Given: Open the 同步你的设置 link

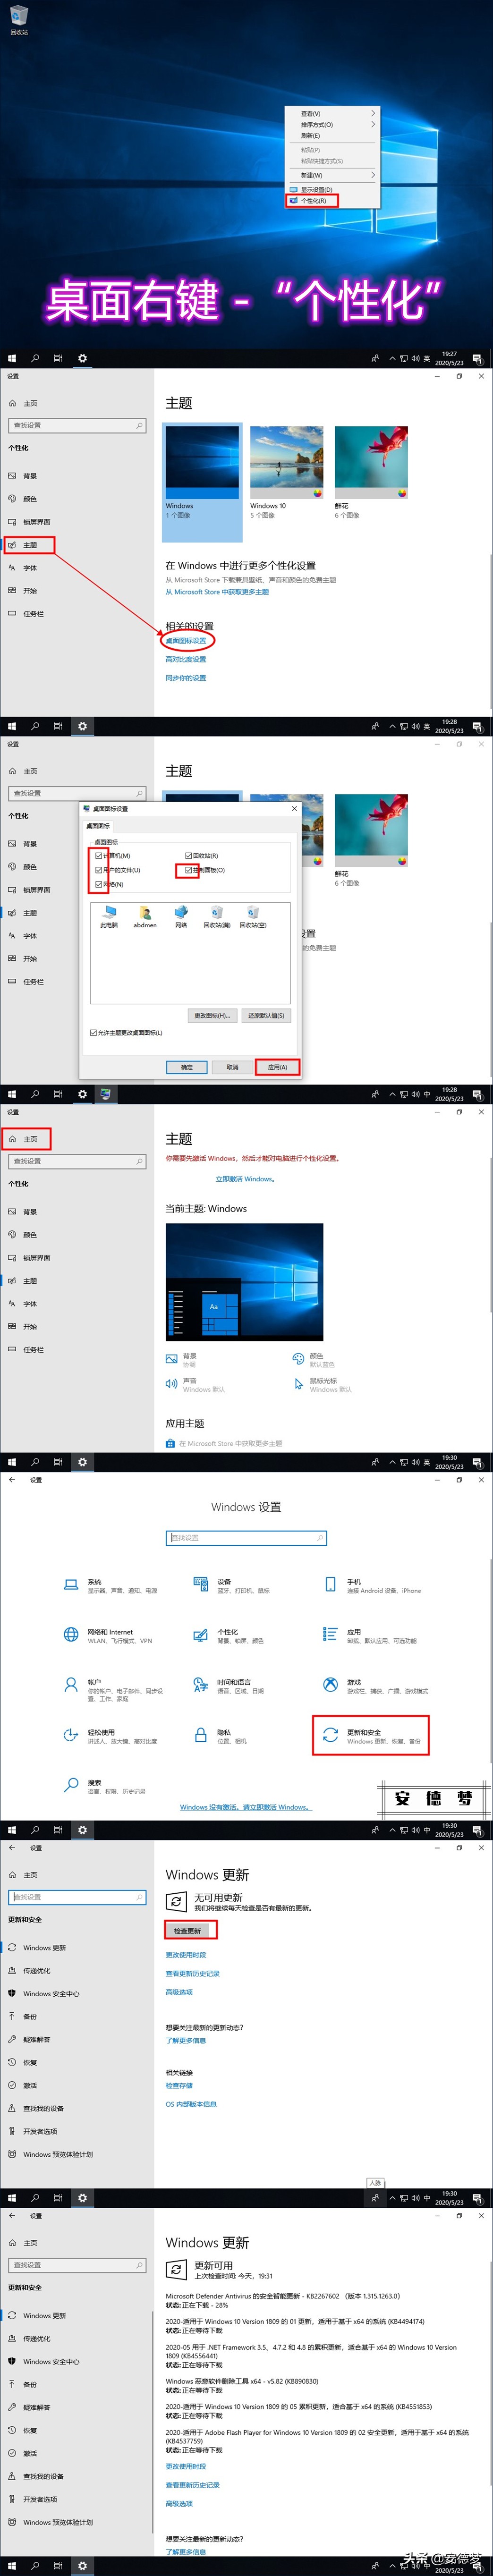Looking at the screenshot, I should (x=186, y=678).
